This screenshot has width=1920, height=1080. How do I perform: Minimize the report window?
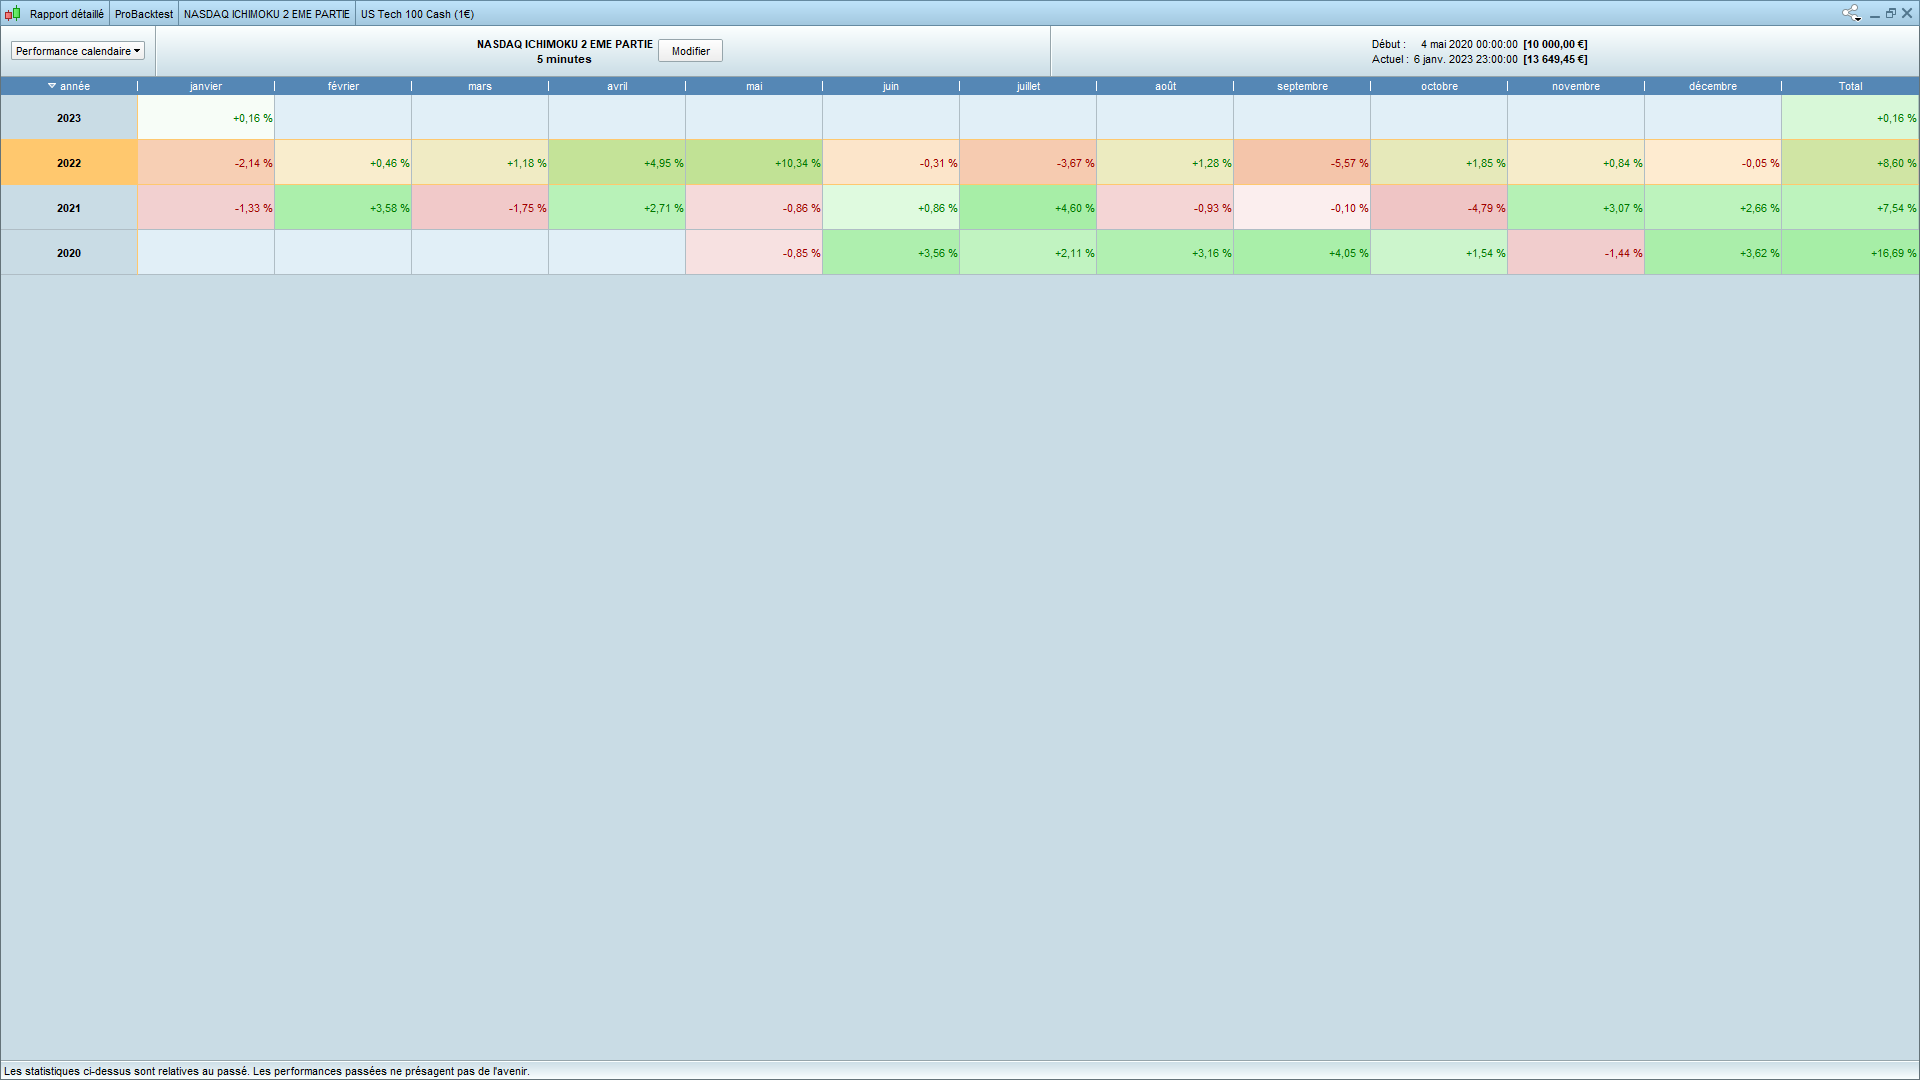[x=1875, y=14]
